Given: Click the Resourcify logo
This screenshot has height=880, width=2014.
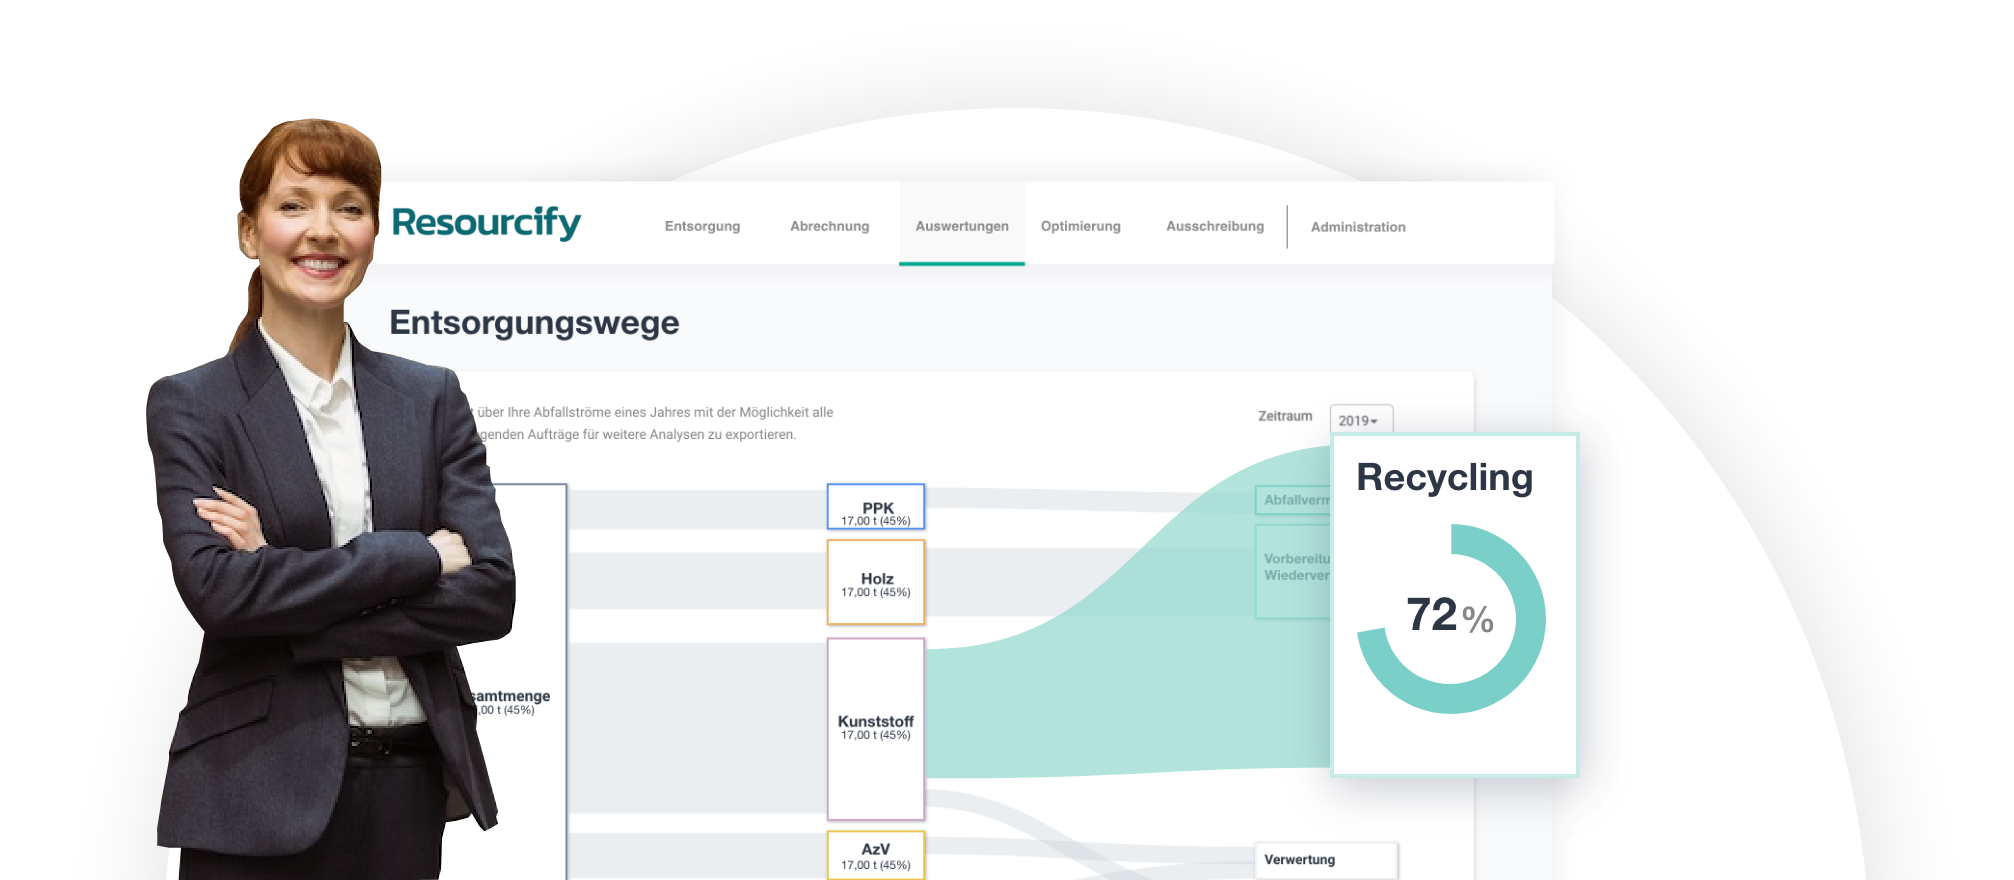Looking at the screenshot, I should tap(486, 222).
